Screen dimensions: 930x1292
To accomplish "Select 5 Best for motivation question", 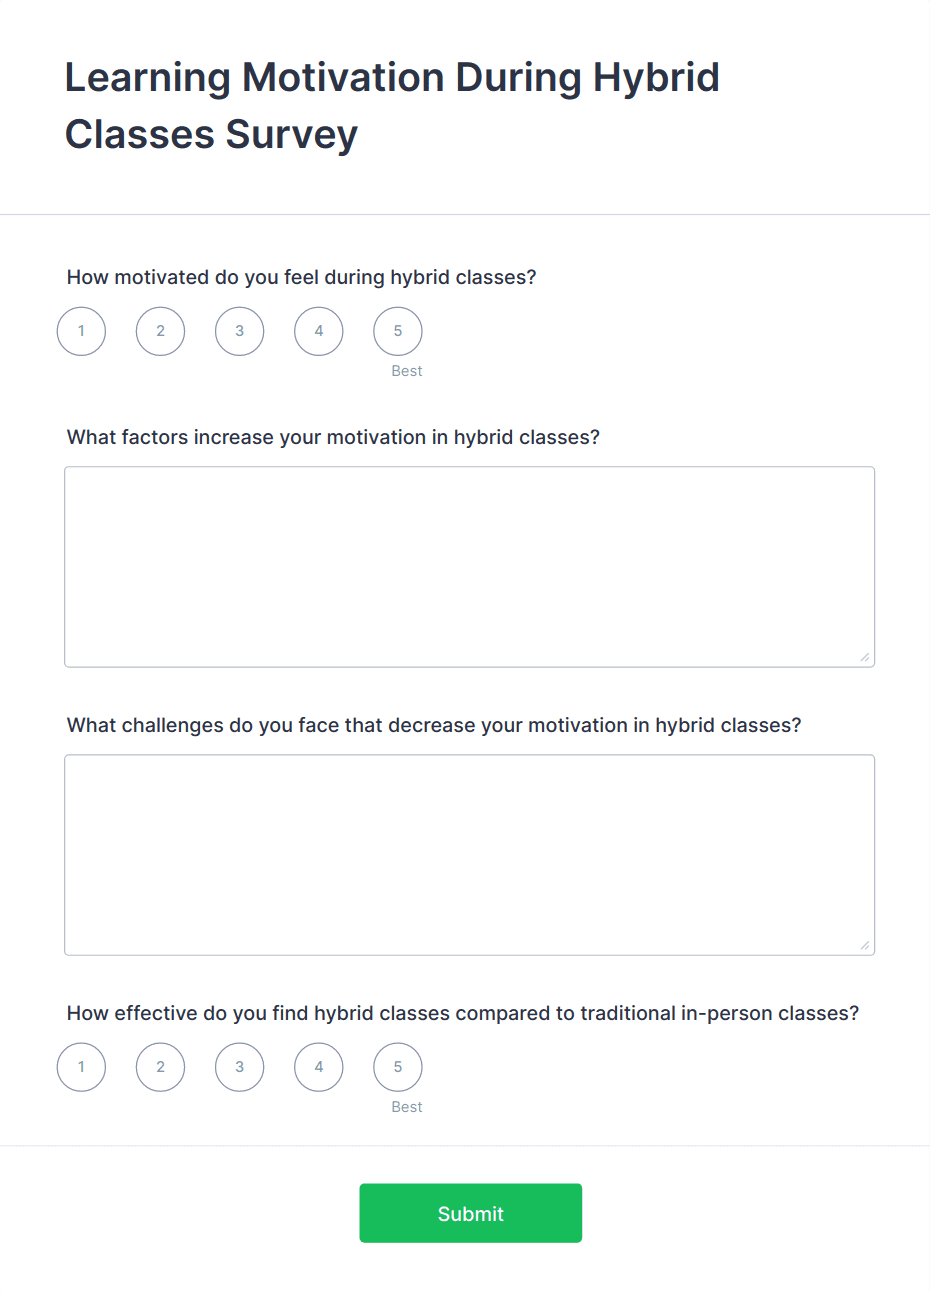I will click(x=397, y=331).
